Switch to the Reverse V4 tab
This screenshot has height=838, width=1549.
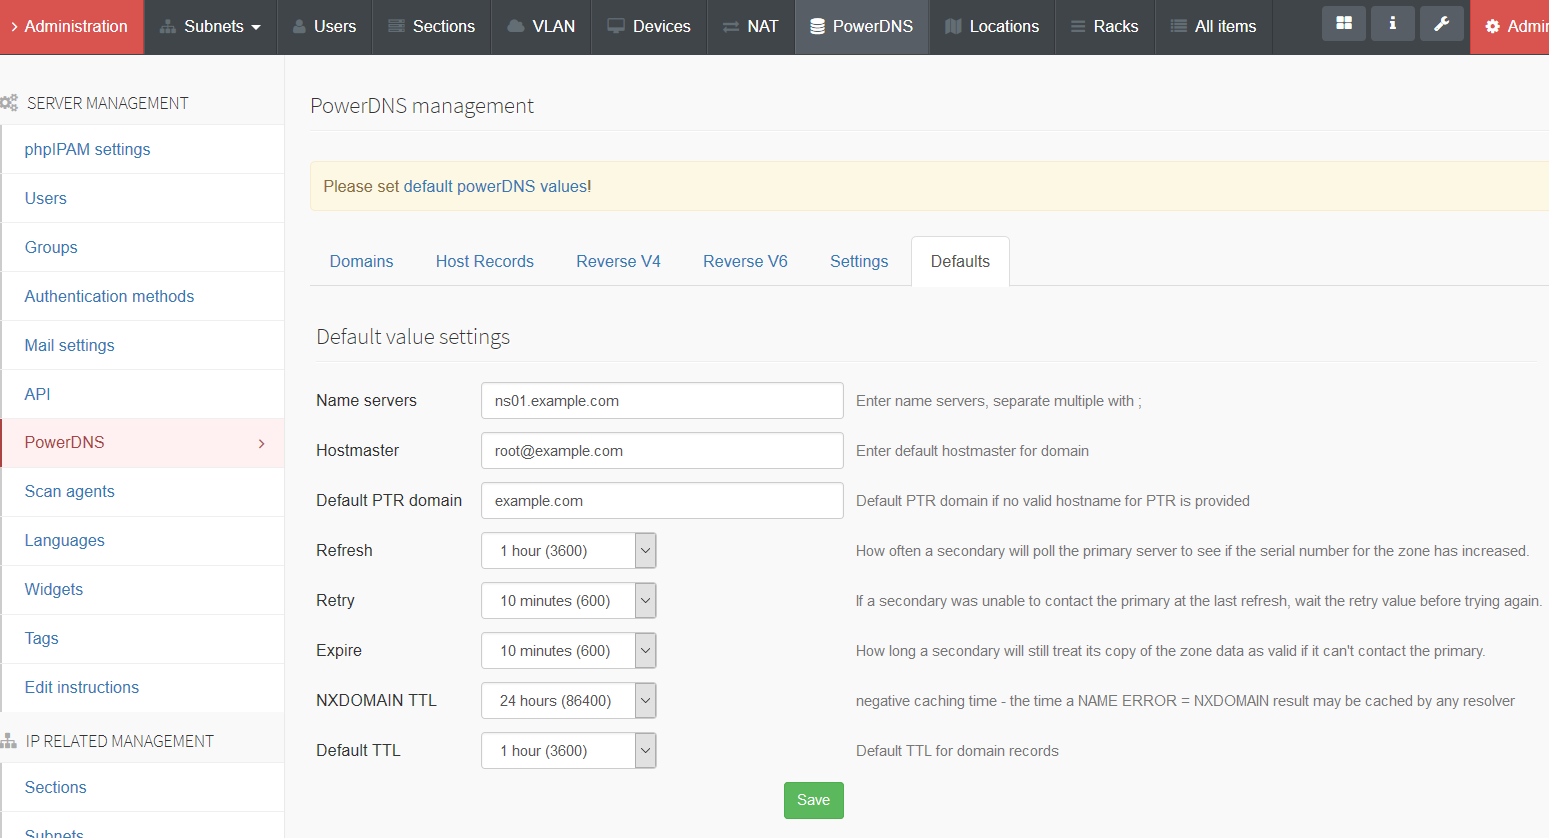618,262
